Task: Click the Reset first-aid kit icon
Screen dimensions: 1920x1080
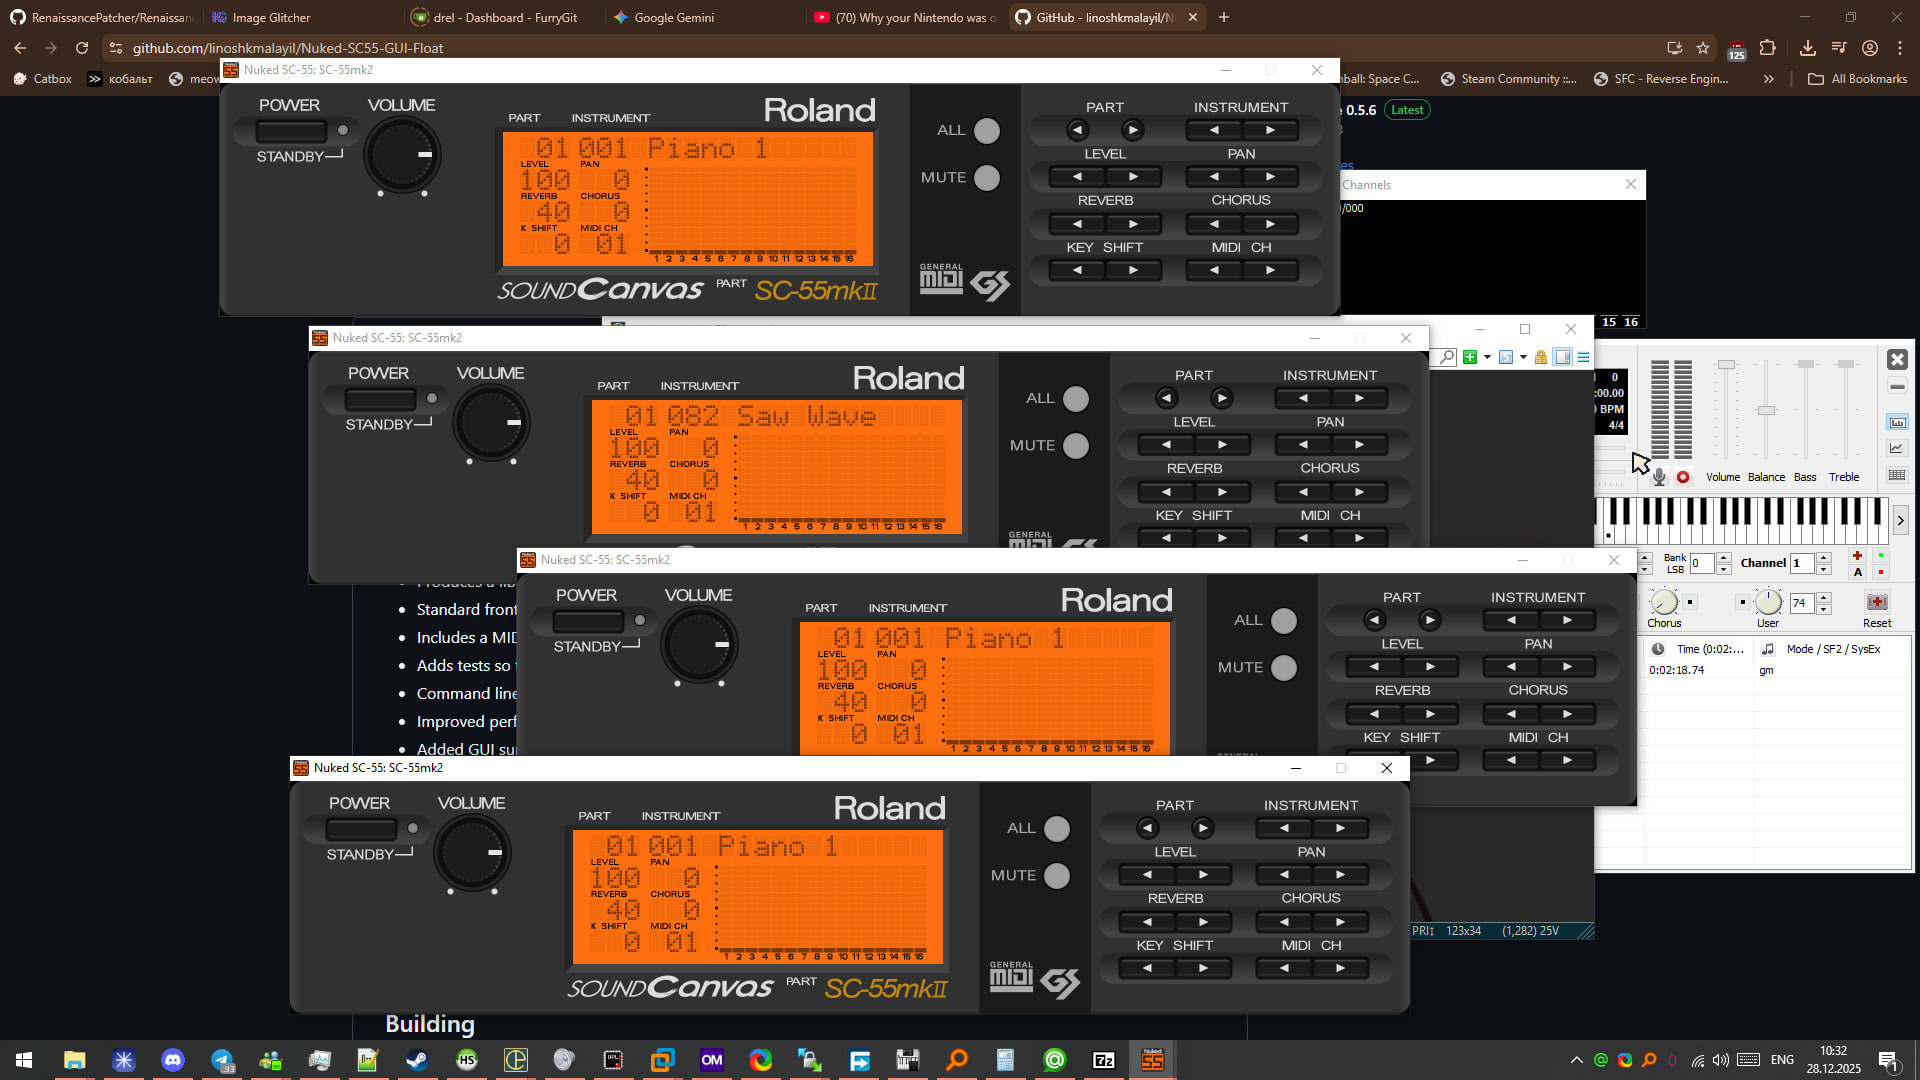Action: click(1877, 602)
